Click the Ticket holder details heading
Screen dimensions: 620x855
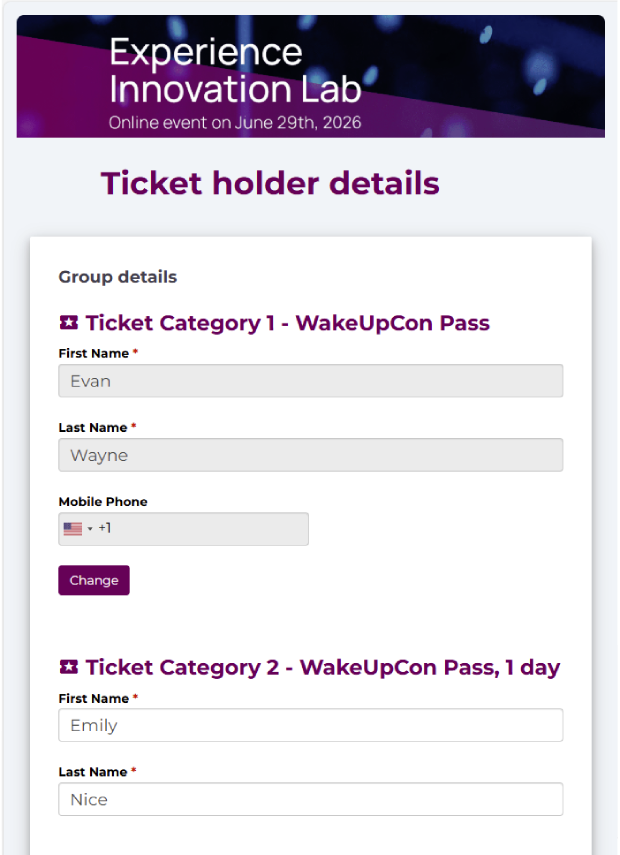pos(270,184)
